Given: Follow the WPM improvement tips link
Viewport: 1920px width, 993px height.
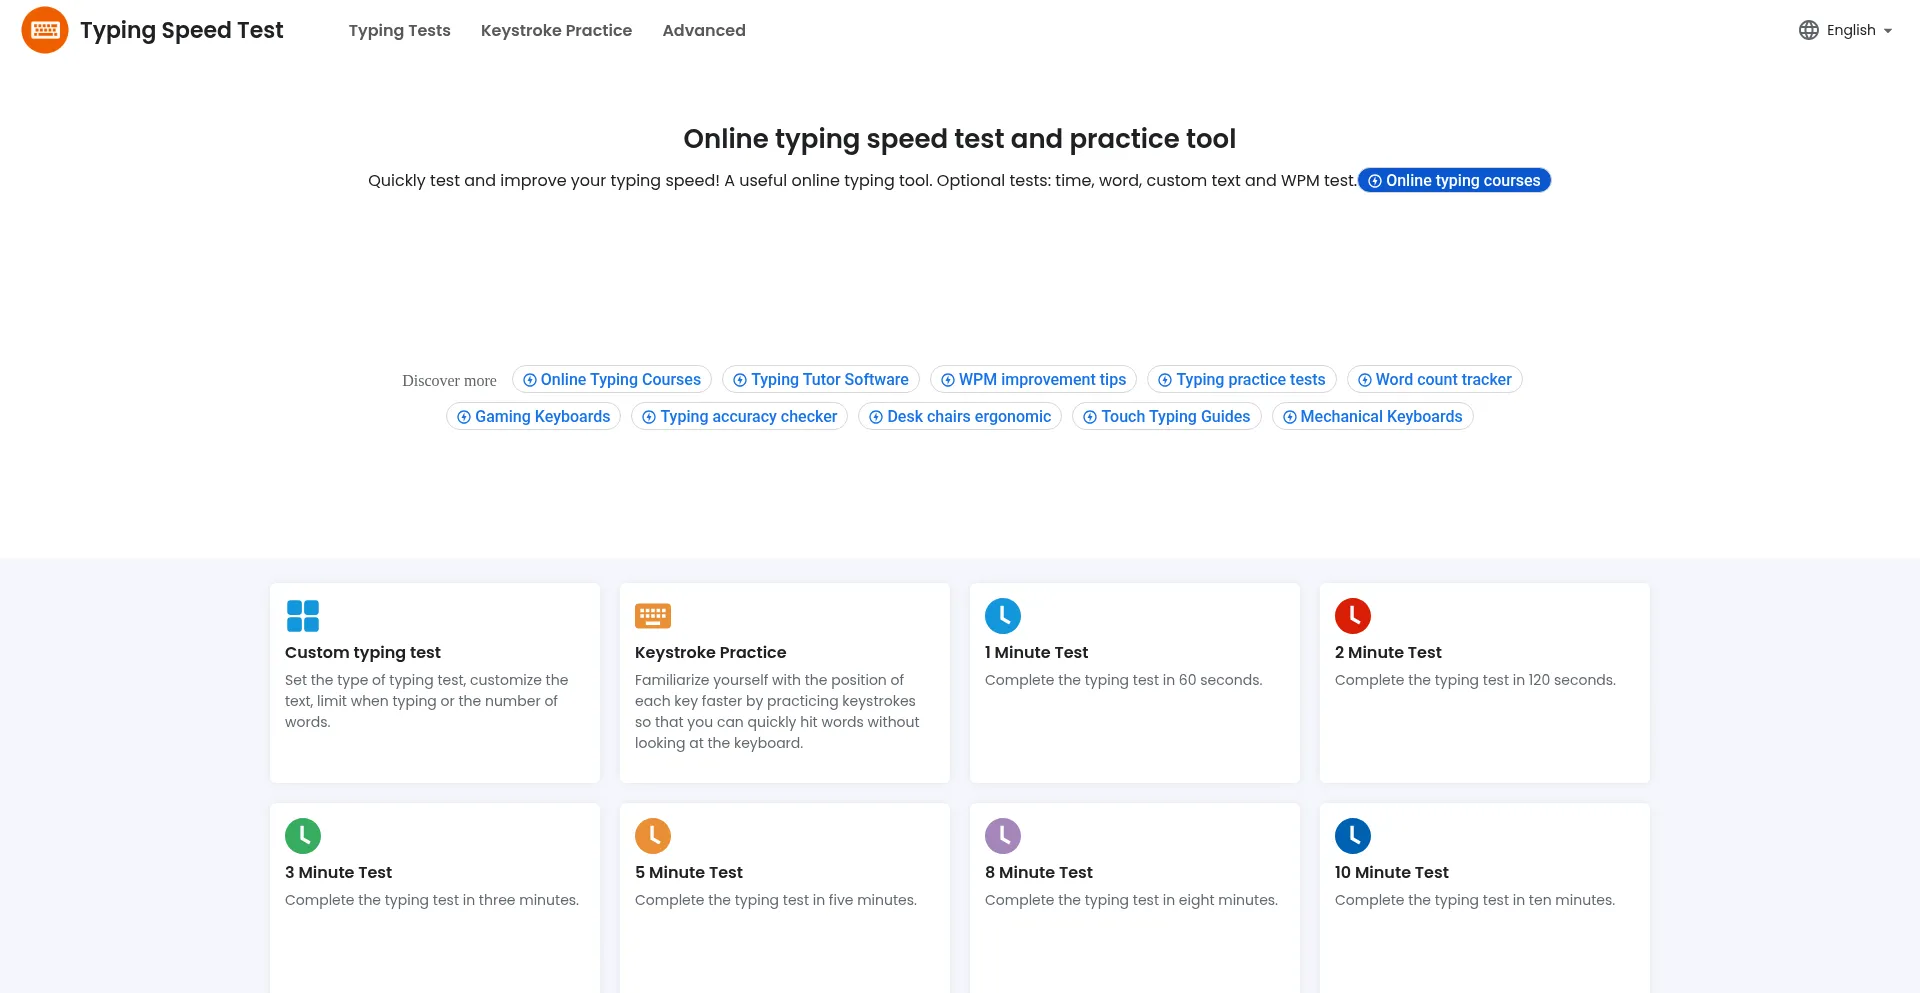Looking at the screenshot, I should pos(1033,380).
